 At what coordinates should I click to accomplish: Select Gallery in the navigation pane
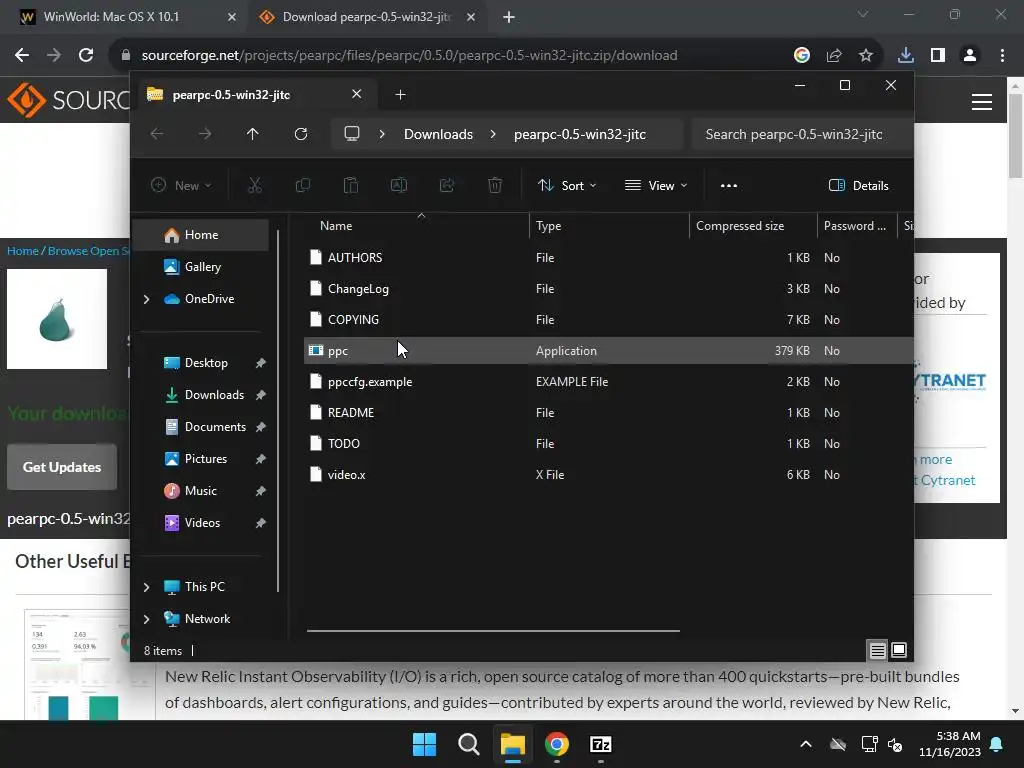click(200, 267)
